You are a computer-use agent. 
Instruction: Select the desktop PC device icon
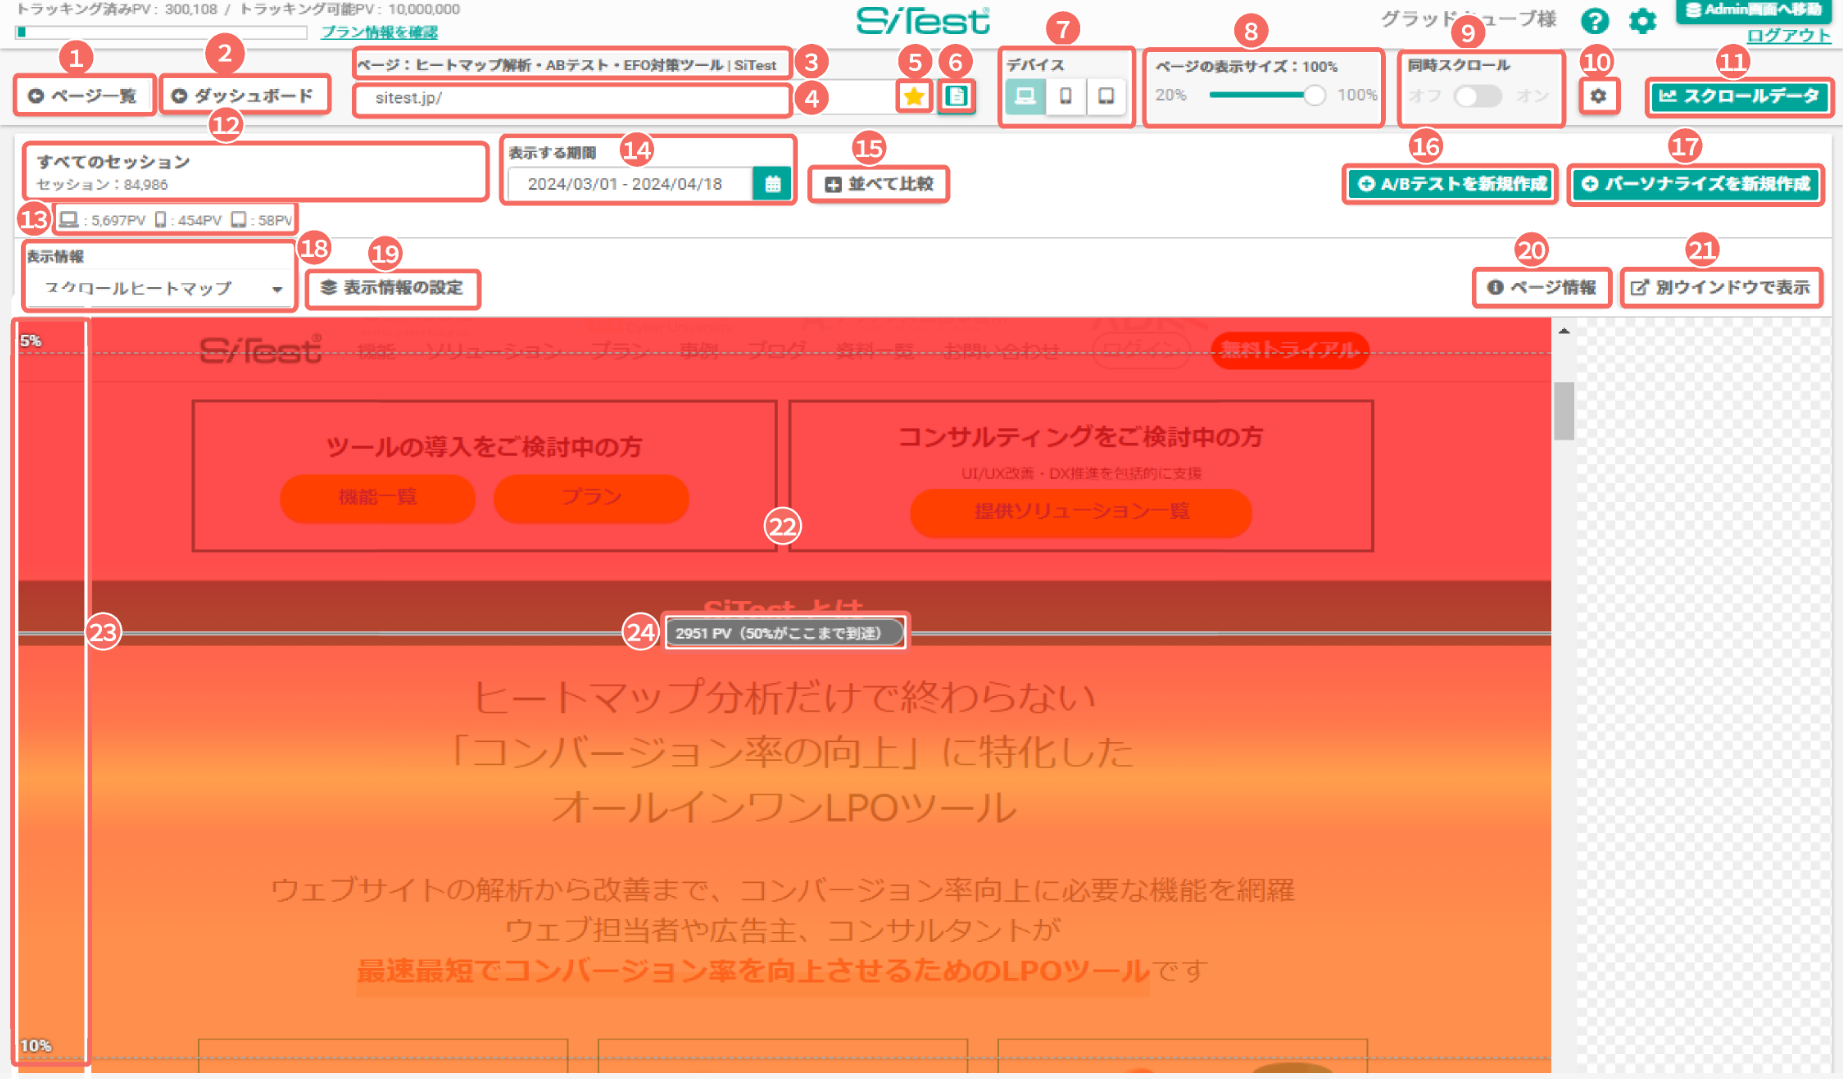click(x=1025, y=96)
